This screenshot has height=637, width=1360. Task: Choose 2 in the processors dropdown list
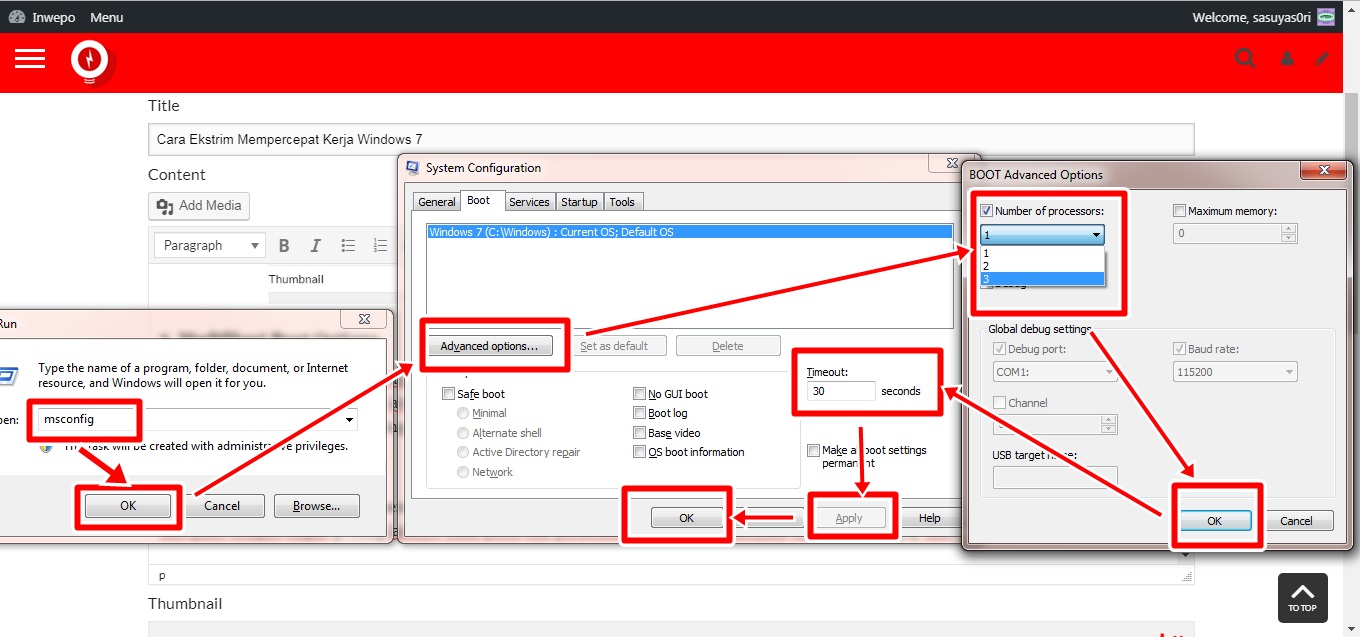click(1042, 266)
